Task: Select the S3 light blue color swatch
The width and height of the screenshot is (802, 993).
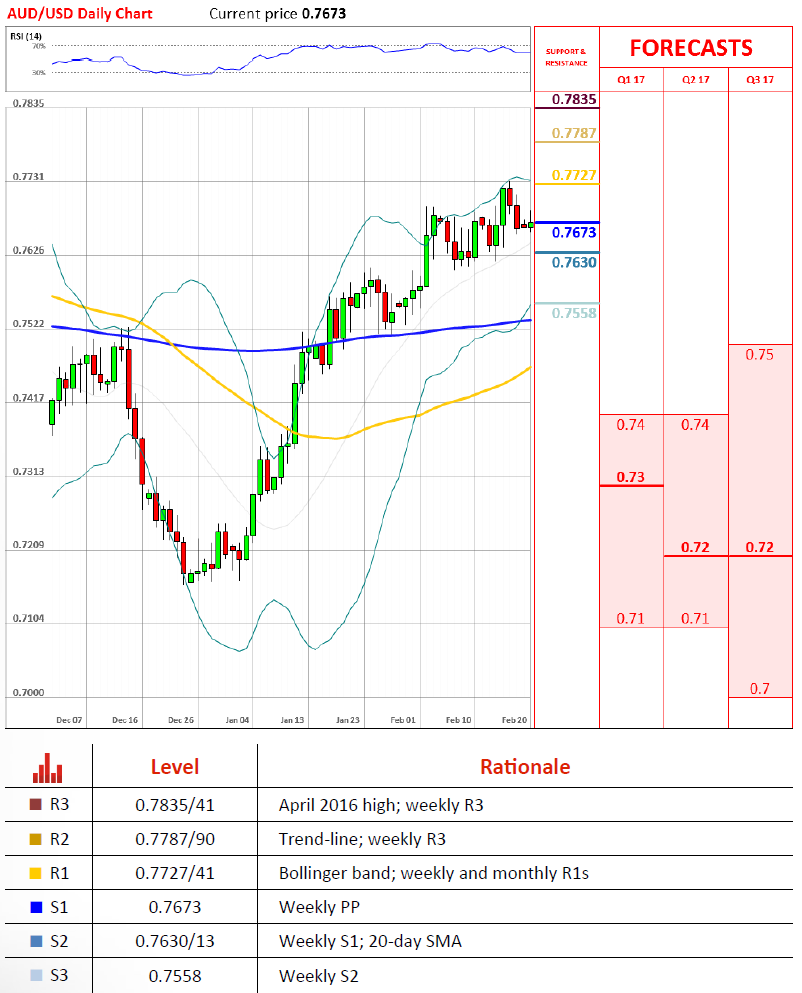Action: click(x=36, y=975)
